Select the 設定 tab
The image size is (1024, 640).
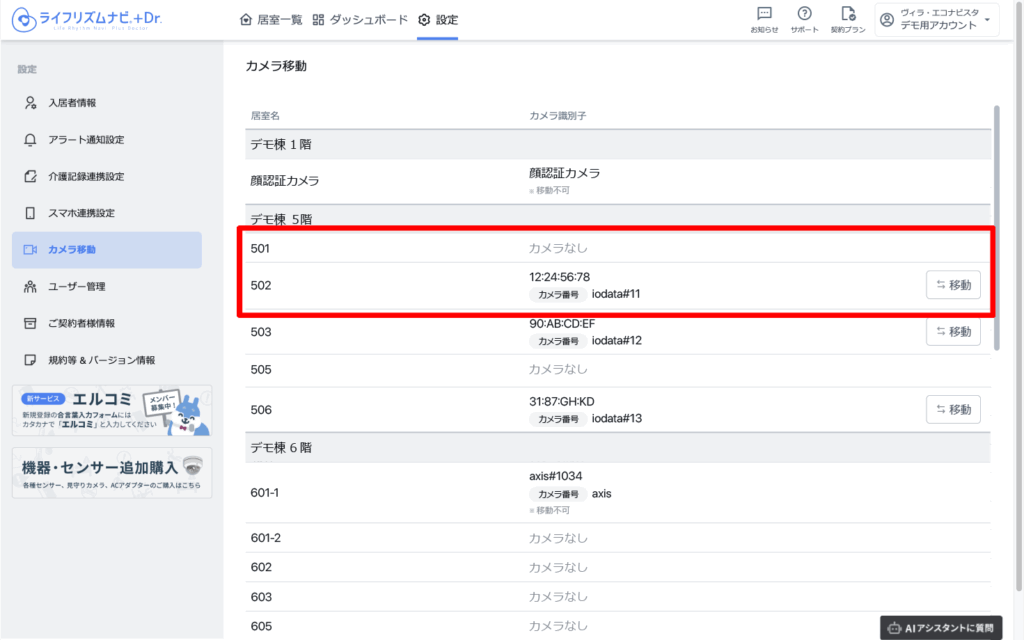point(438,20)
